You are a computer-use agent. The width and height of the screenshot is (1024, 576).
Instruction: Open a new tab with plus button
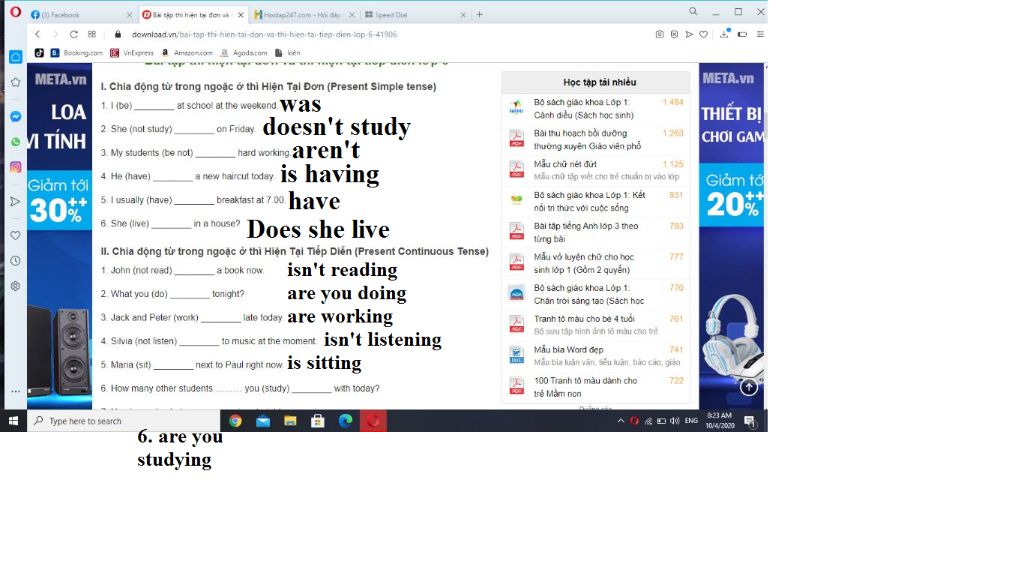[479, 14]
